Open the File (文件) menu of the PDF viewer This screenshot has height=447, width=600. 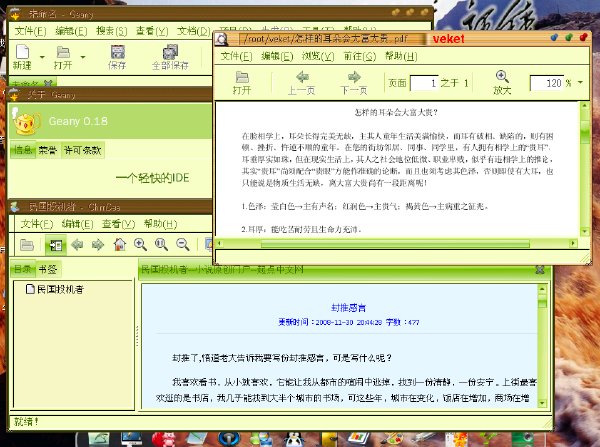pos(236,56)
